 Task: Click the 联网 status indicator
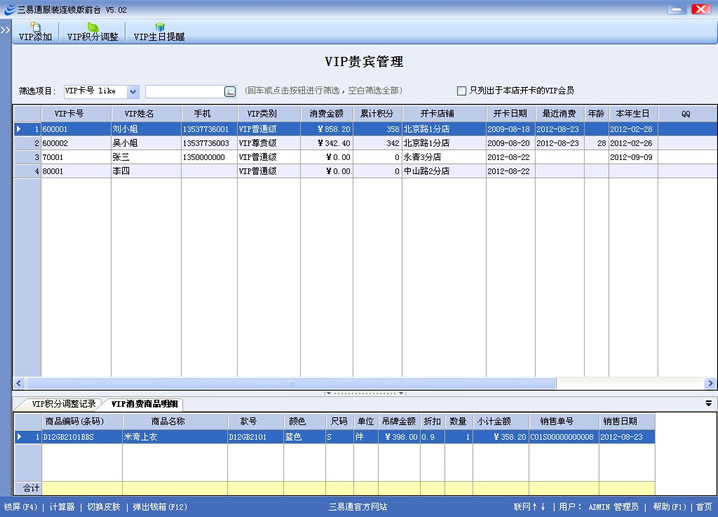[529, 507]
